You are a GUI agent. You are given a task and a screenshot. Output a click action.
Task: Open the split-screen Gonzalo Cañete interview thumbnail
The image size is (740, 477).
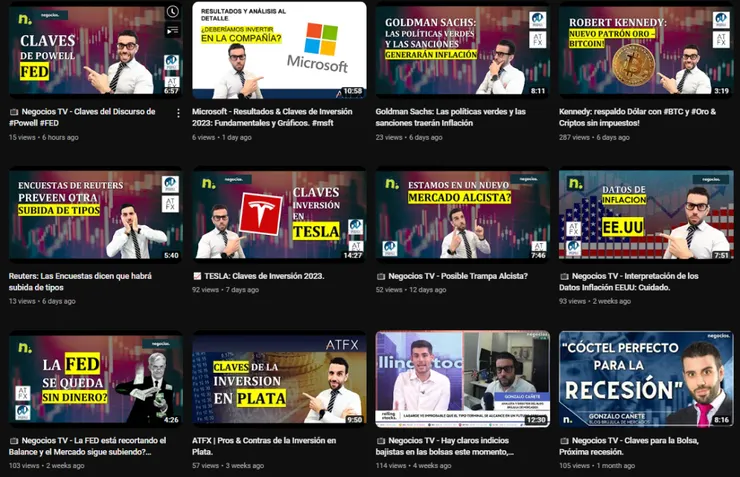click(x=462, y=379)
